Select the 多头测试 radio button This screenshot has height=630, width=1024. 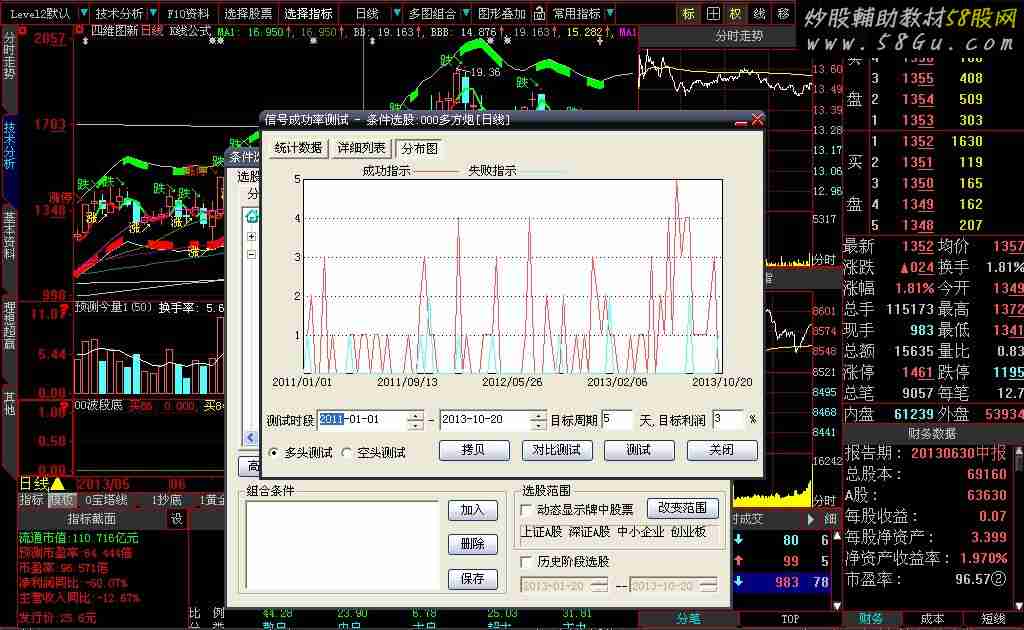pos(274,452)
